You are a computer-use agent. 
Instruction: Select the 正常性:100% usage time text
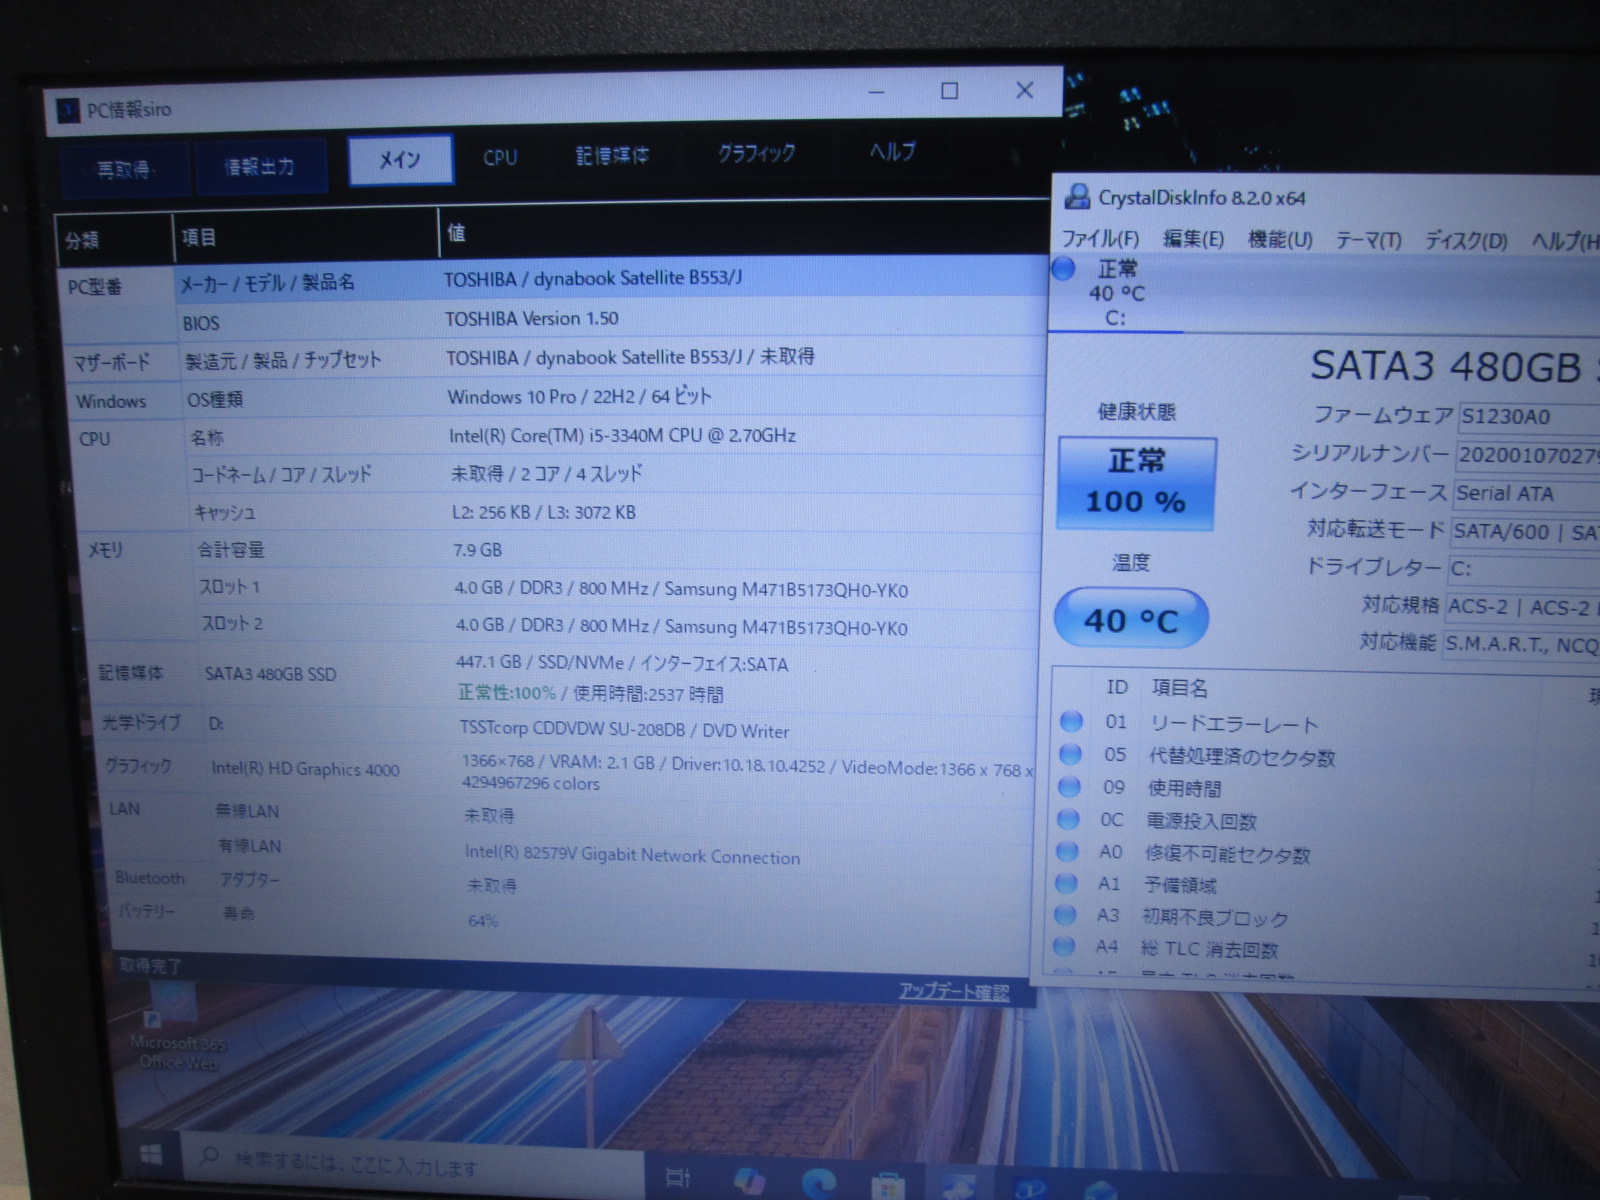coord(591,693)
